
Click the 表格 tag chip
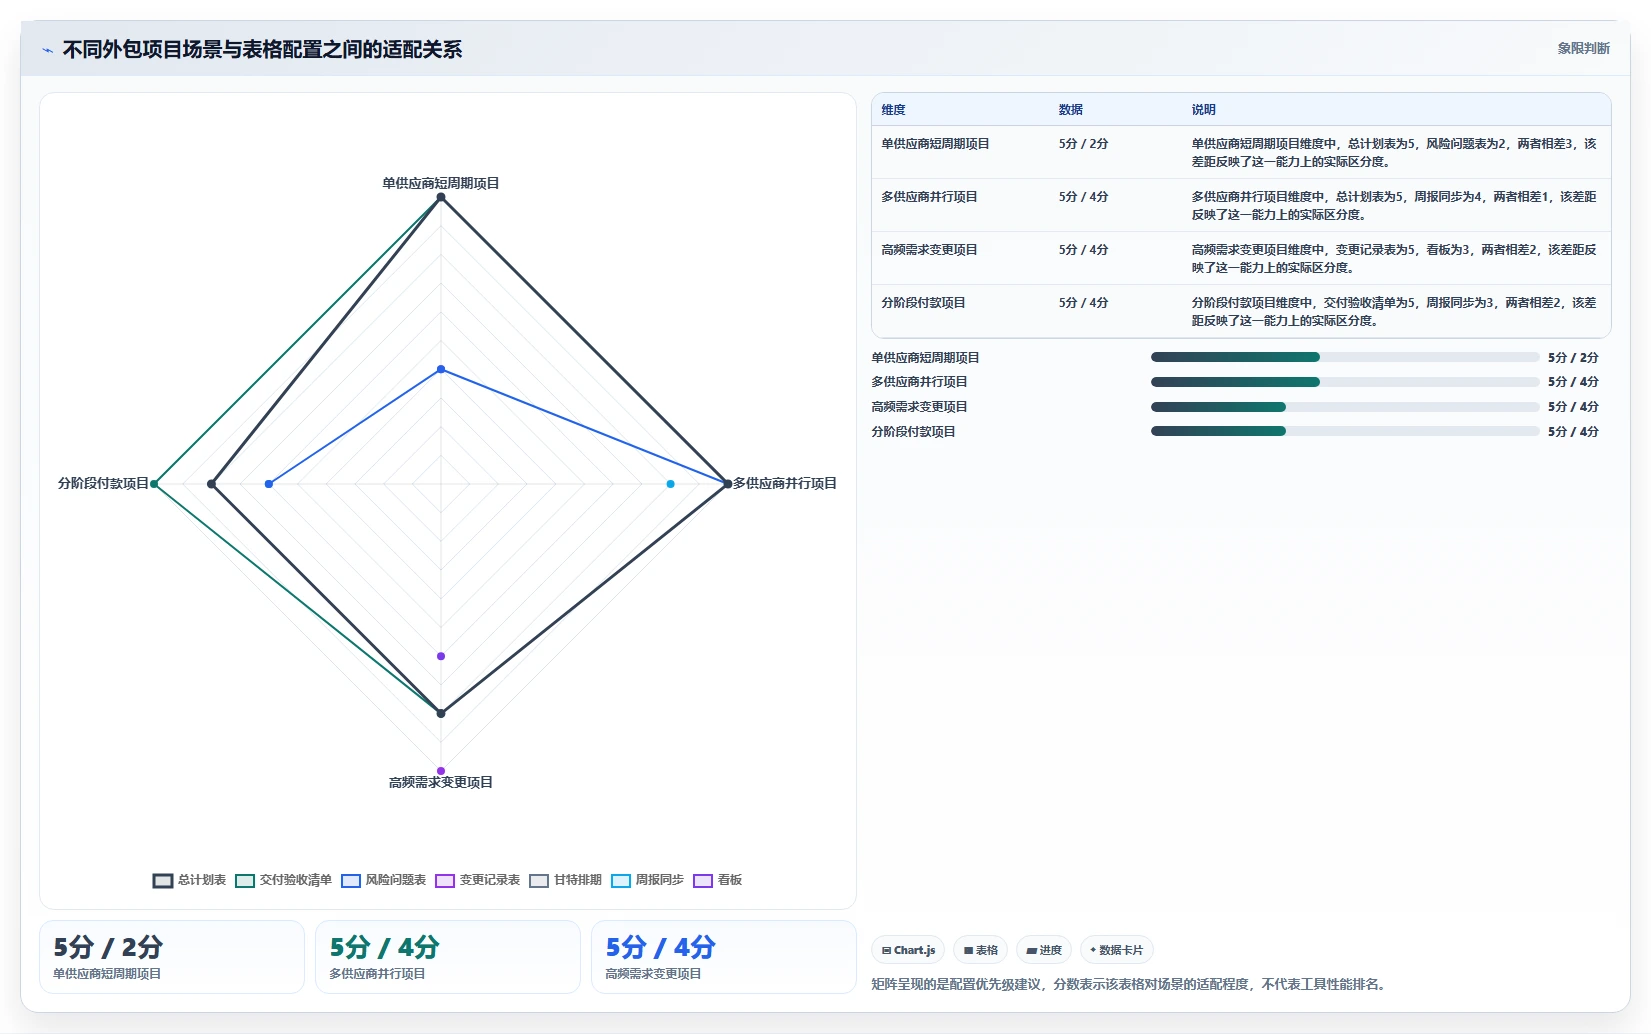[x=980, y=950]
